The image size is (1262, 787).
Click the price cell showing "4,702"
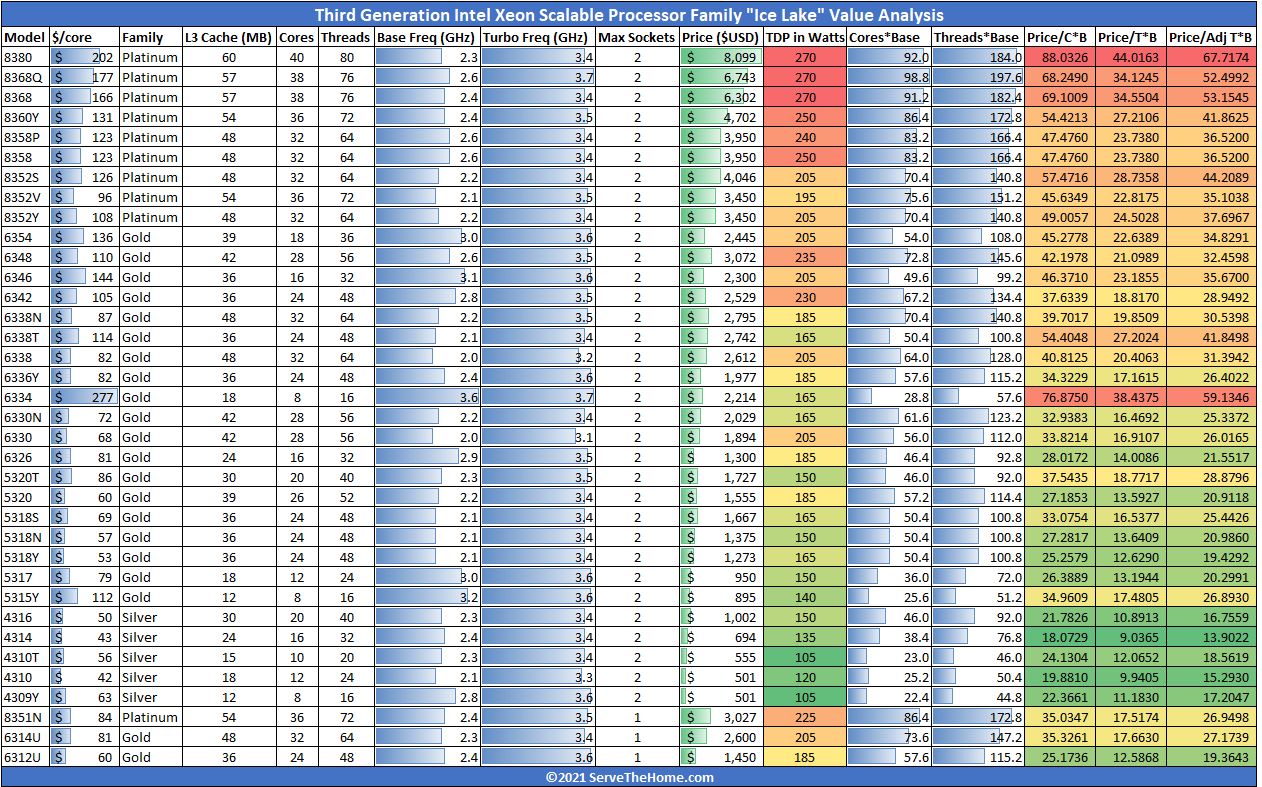pos(721,117)
